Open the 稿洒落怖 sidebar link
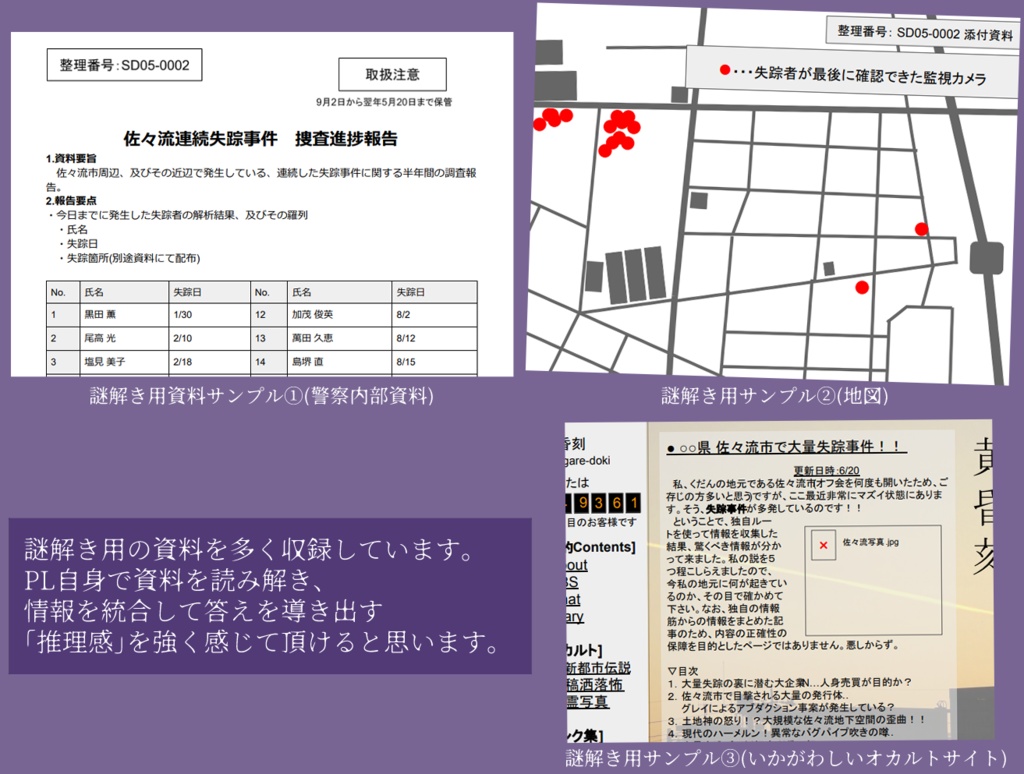 pyautogui.click(x=594, y=685)
